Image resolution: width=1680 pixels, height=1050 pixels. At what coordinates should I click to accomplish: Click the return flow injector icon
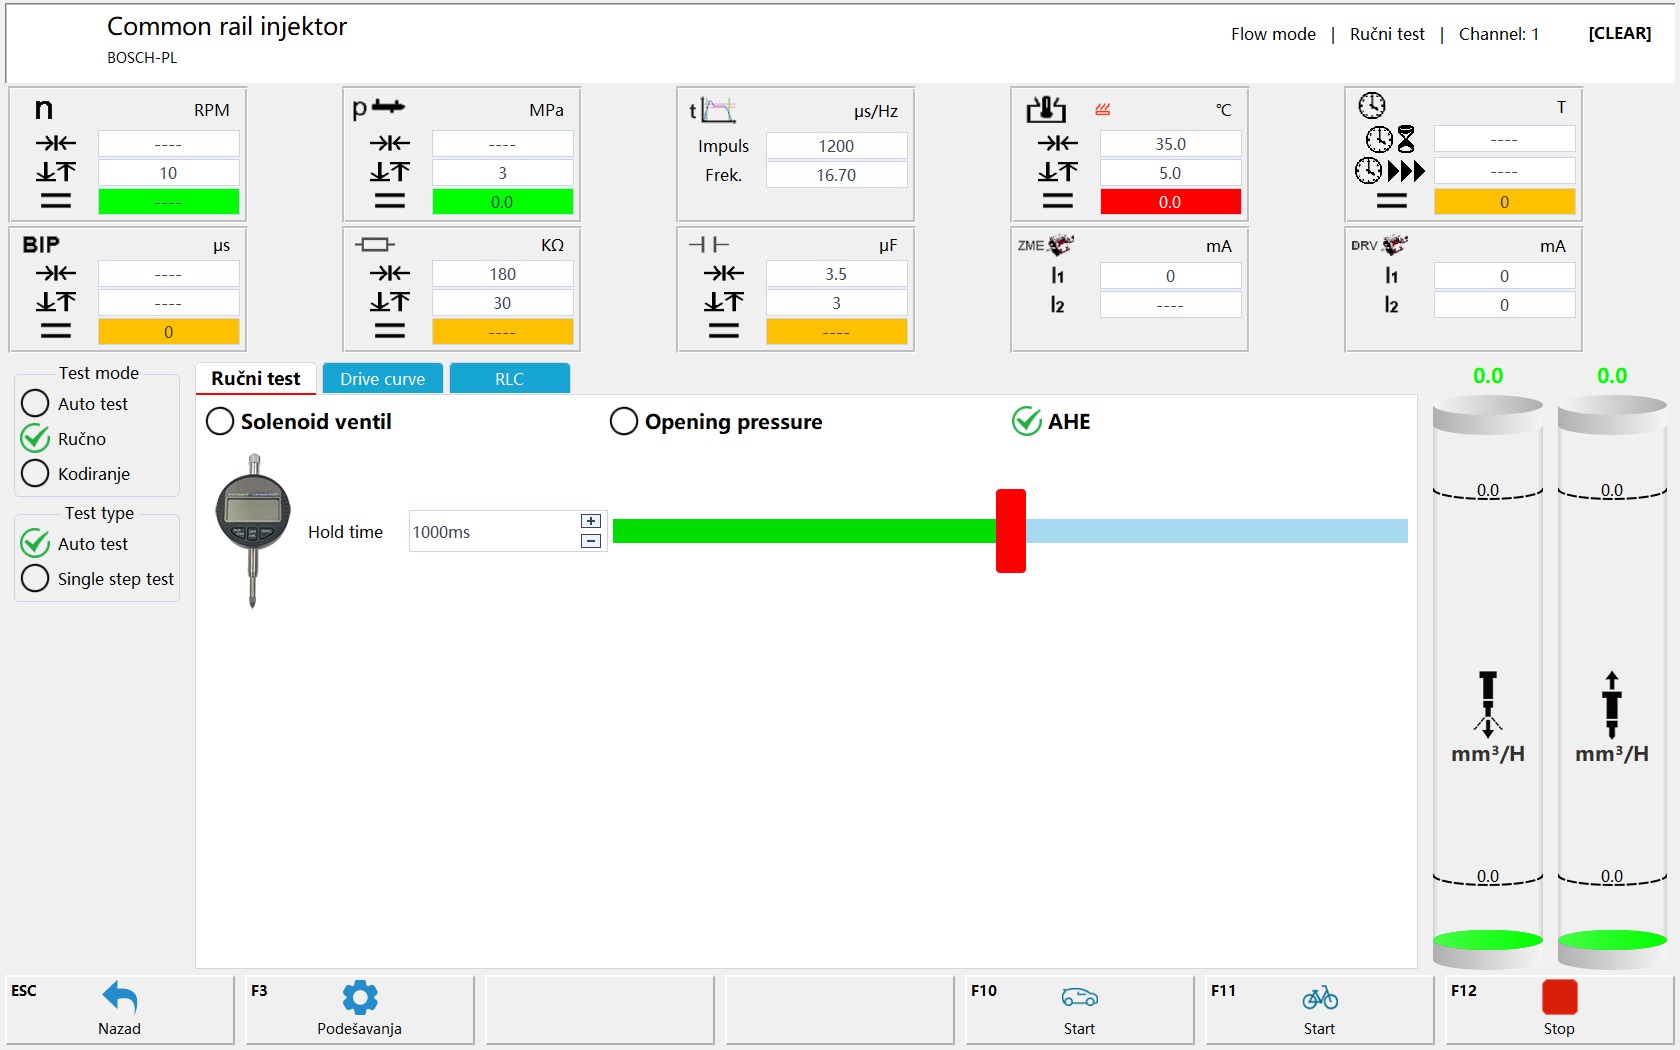click(x=1611, y=704)
